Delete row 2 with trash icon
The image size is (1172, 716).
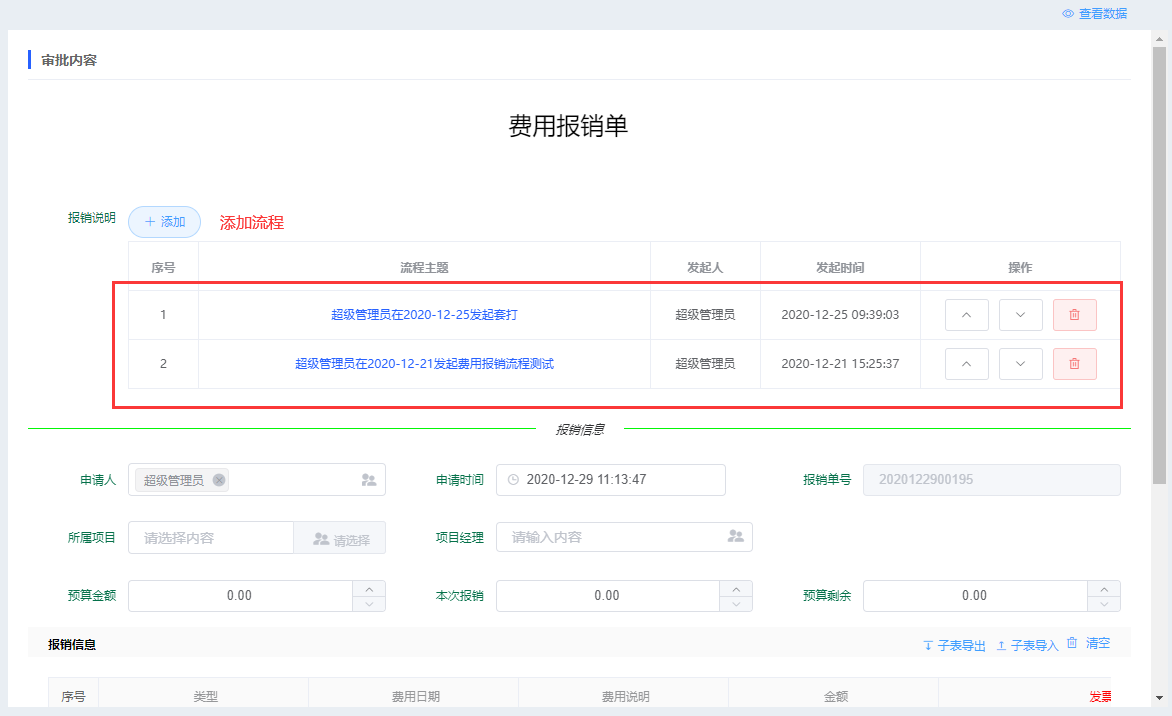(1074, 364)
